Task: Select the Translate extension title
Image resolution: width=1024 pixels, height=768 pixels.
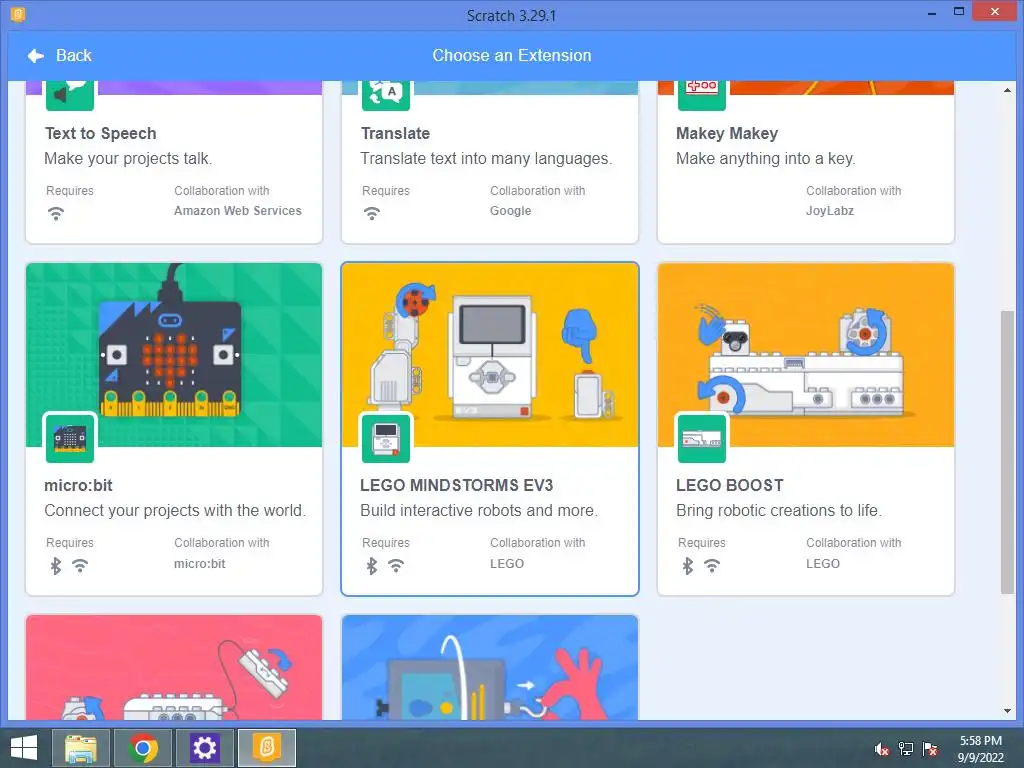Action: click(395, 133)
